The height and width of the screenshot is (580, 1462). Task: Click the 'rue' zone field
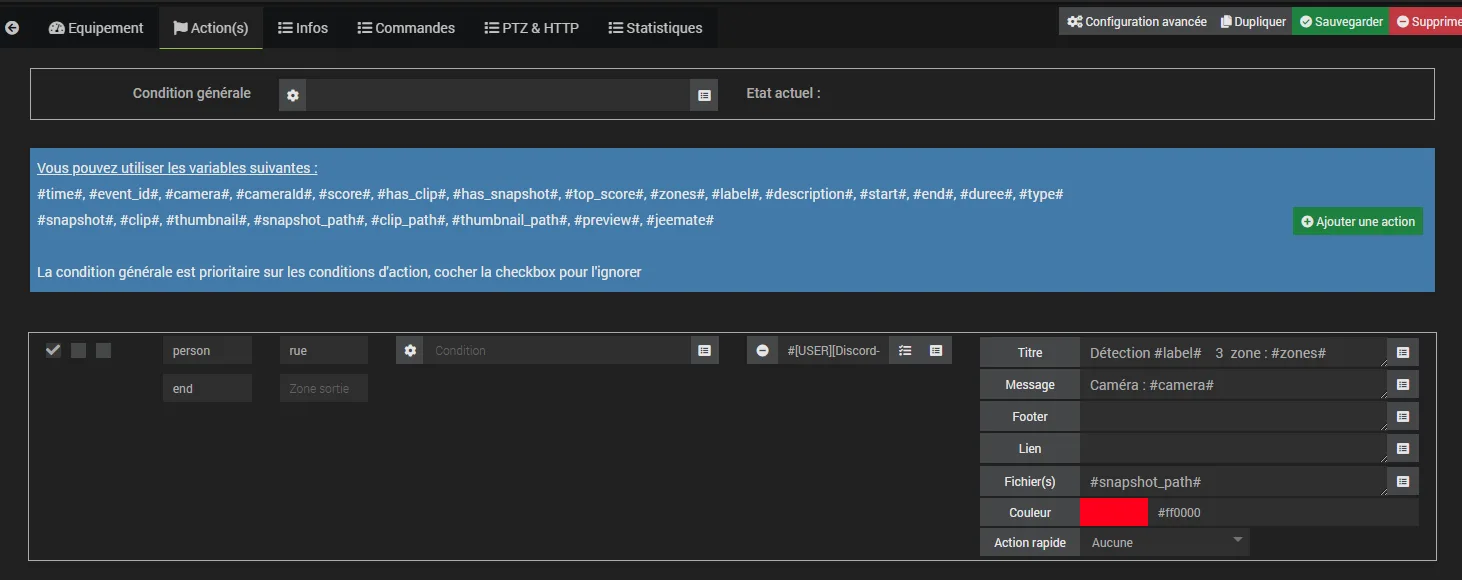[x=324, y=350]
